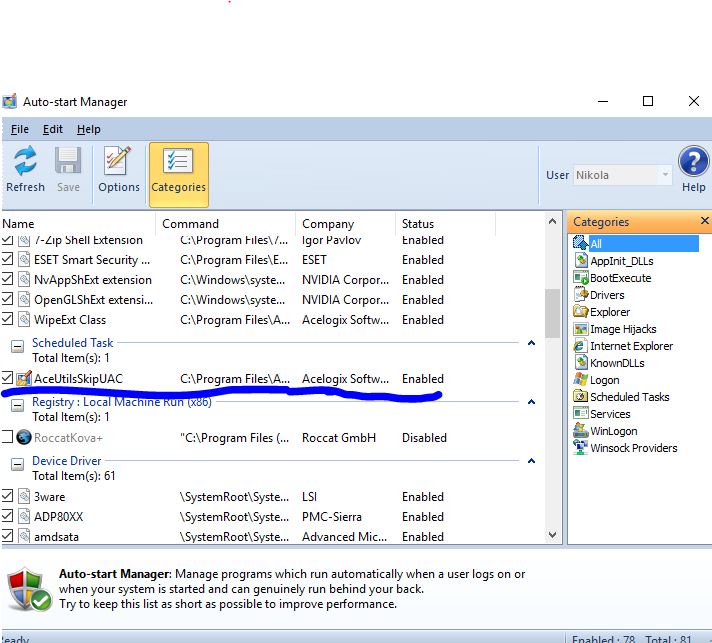Open the User dropdown showing Nikola
Screen dimensions: 712x643
click(x=622, y=175)
